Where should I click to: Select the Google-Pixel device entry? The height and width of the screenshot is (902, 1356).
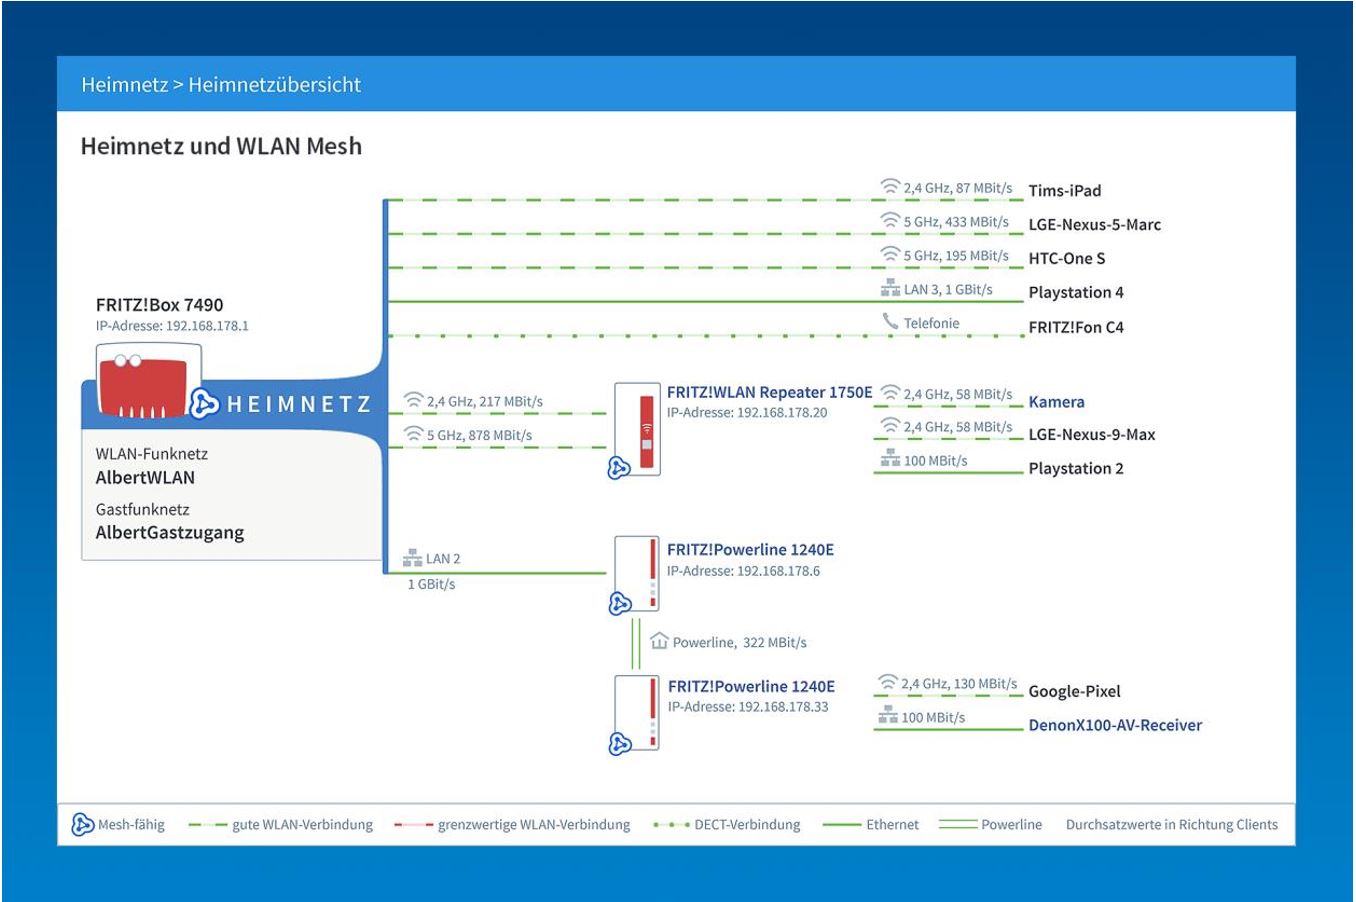(x=1074, y=691)
